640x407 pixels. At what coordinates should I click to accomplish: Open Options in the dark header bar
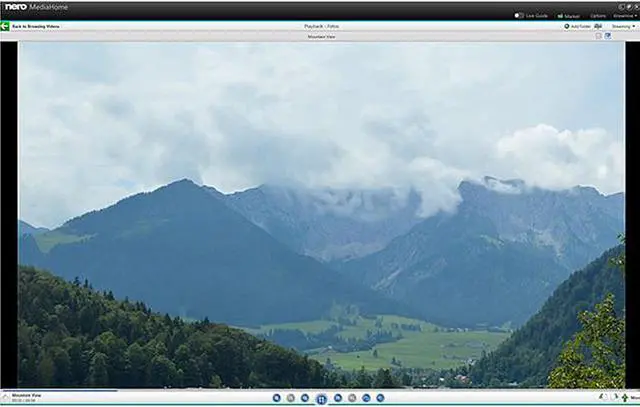click(598, 16)
